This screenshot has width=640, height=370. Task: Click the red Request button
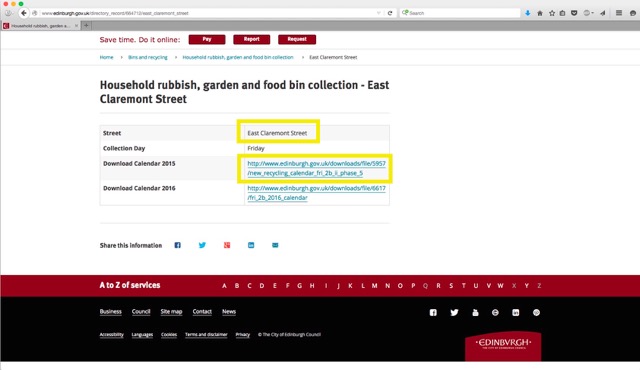(x=297, y=39)
